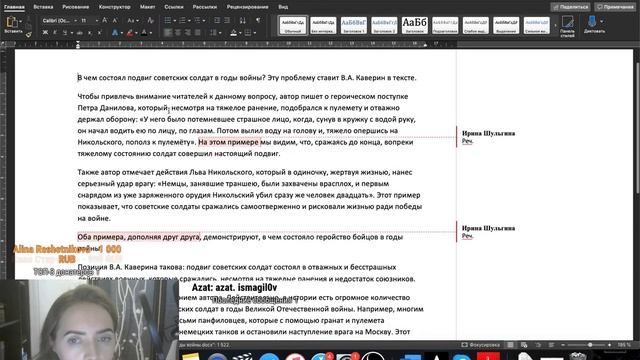Image resolution: width=640 pixels, height=360 pixels.
Task: Open the Макет ribbon tab
Action: pos(147,7)
